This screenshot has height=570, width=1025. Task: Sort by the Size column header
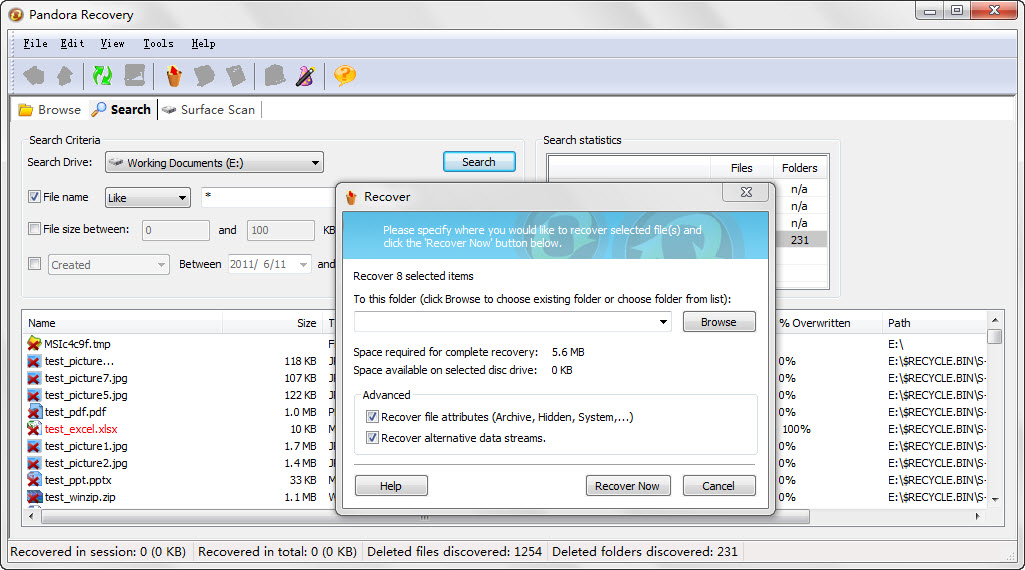click(273, 323)
